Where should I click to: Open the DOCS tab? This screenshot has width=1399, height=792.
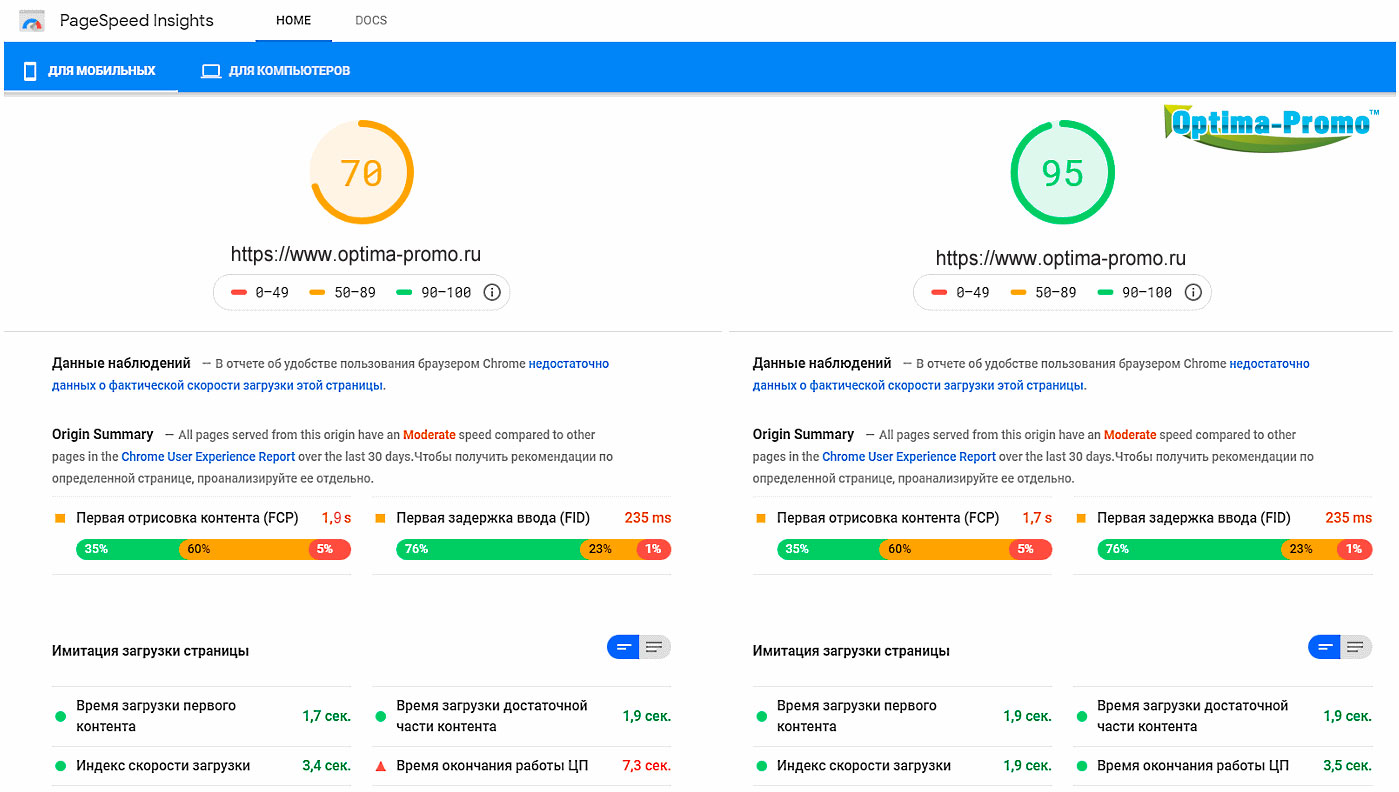[371, 21]
